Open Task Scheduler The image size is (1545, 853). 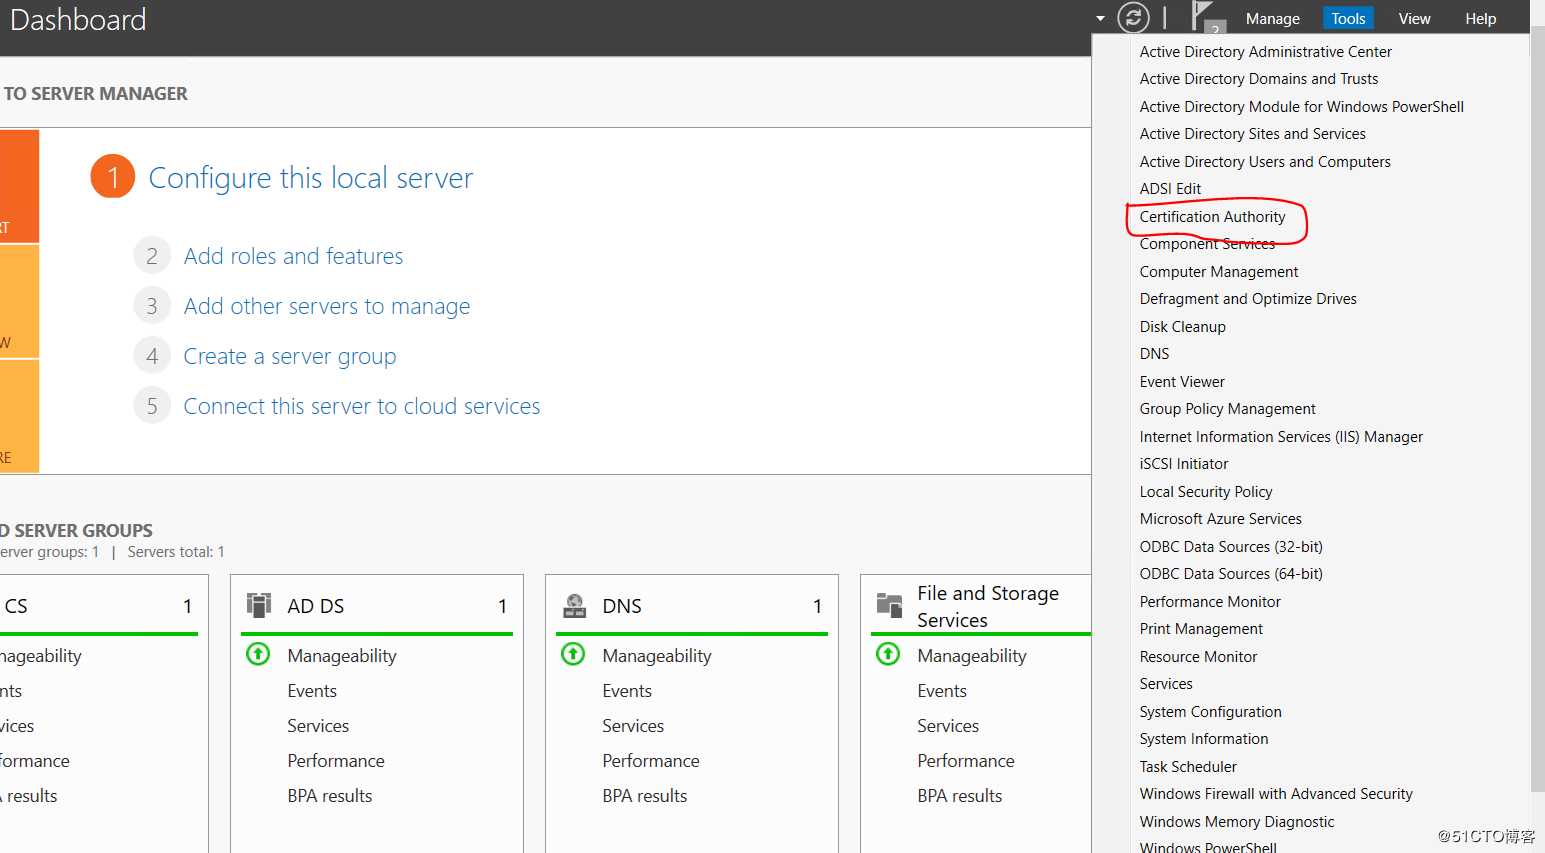[1188, 767]
